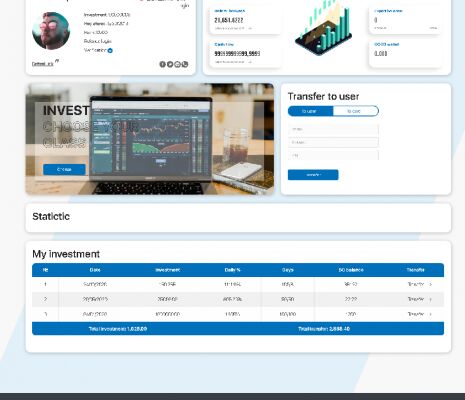The width and height of the screenshot is (465, 400).
Task: Select the 'To user' transfer toggle
Action: pos(310,111)
